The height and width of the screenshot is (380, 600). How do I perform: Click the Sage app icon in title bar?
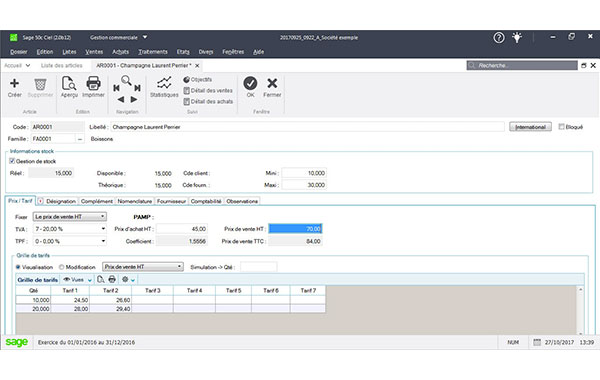pyautogui.click(x=13, y=38)
